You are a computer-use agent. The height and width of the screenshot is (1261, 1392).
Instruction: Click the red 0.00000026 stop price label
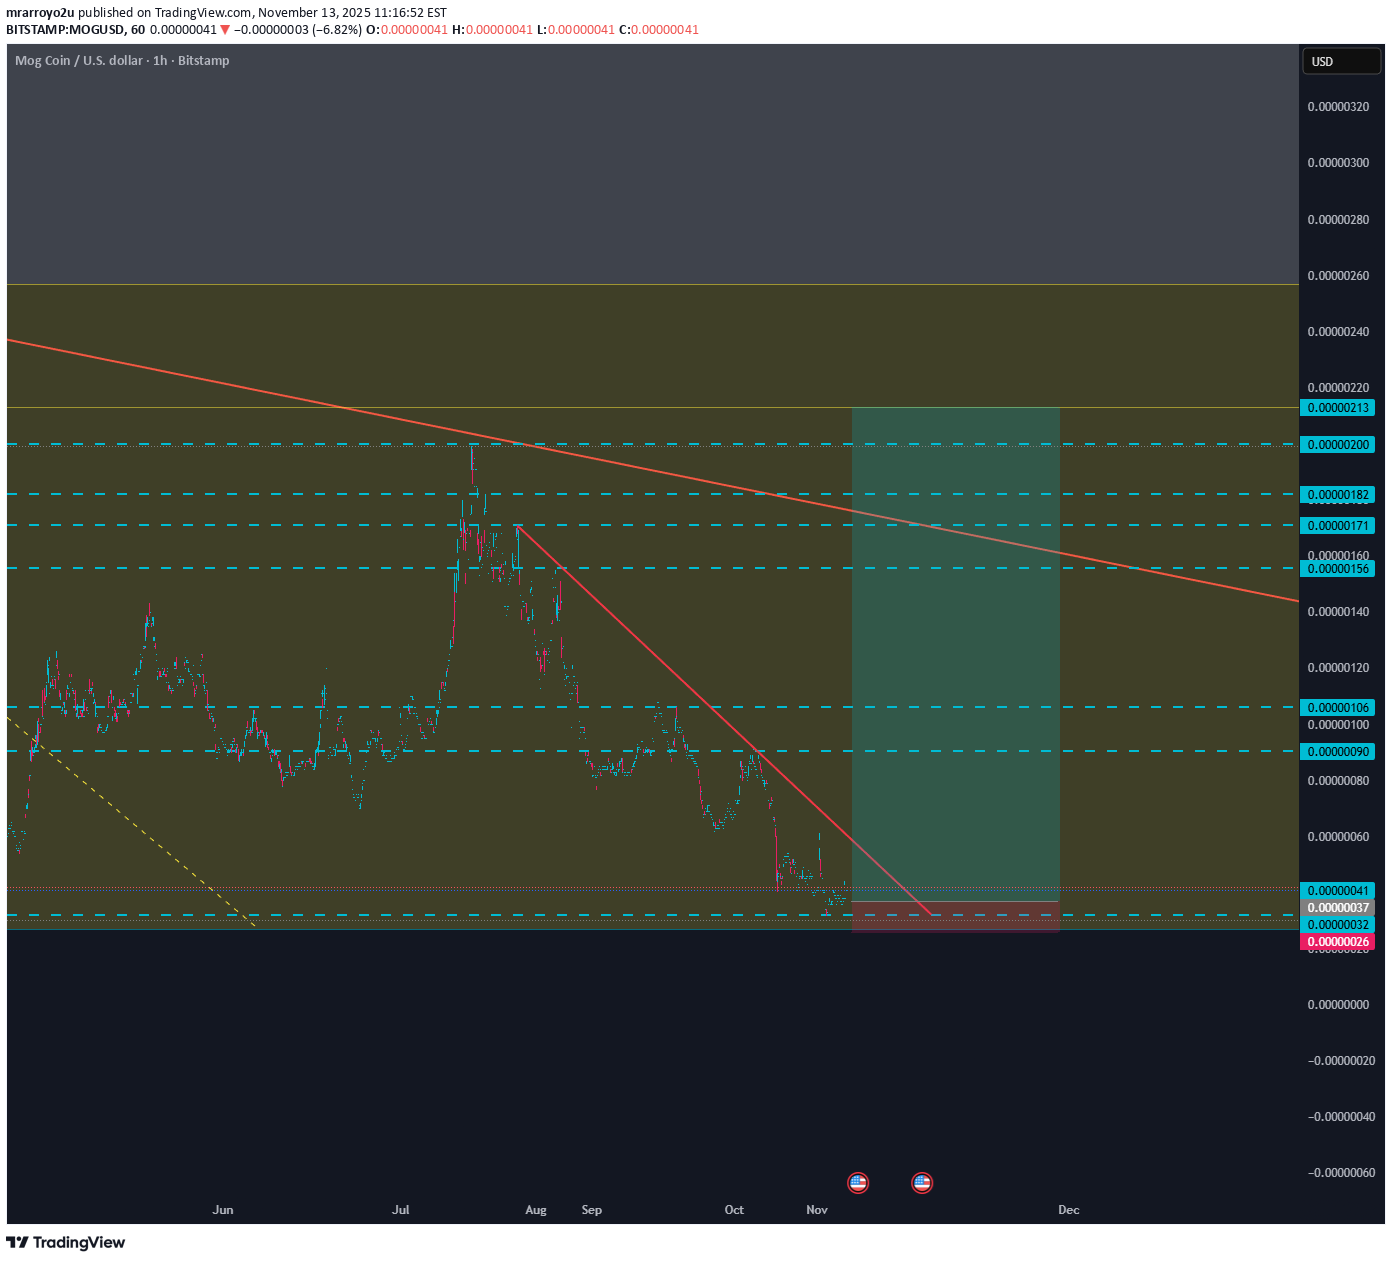click(1338, 942)
